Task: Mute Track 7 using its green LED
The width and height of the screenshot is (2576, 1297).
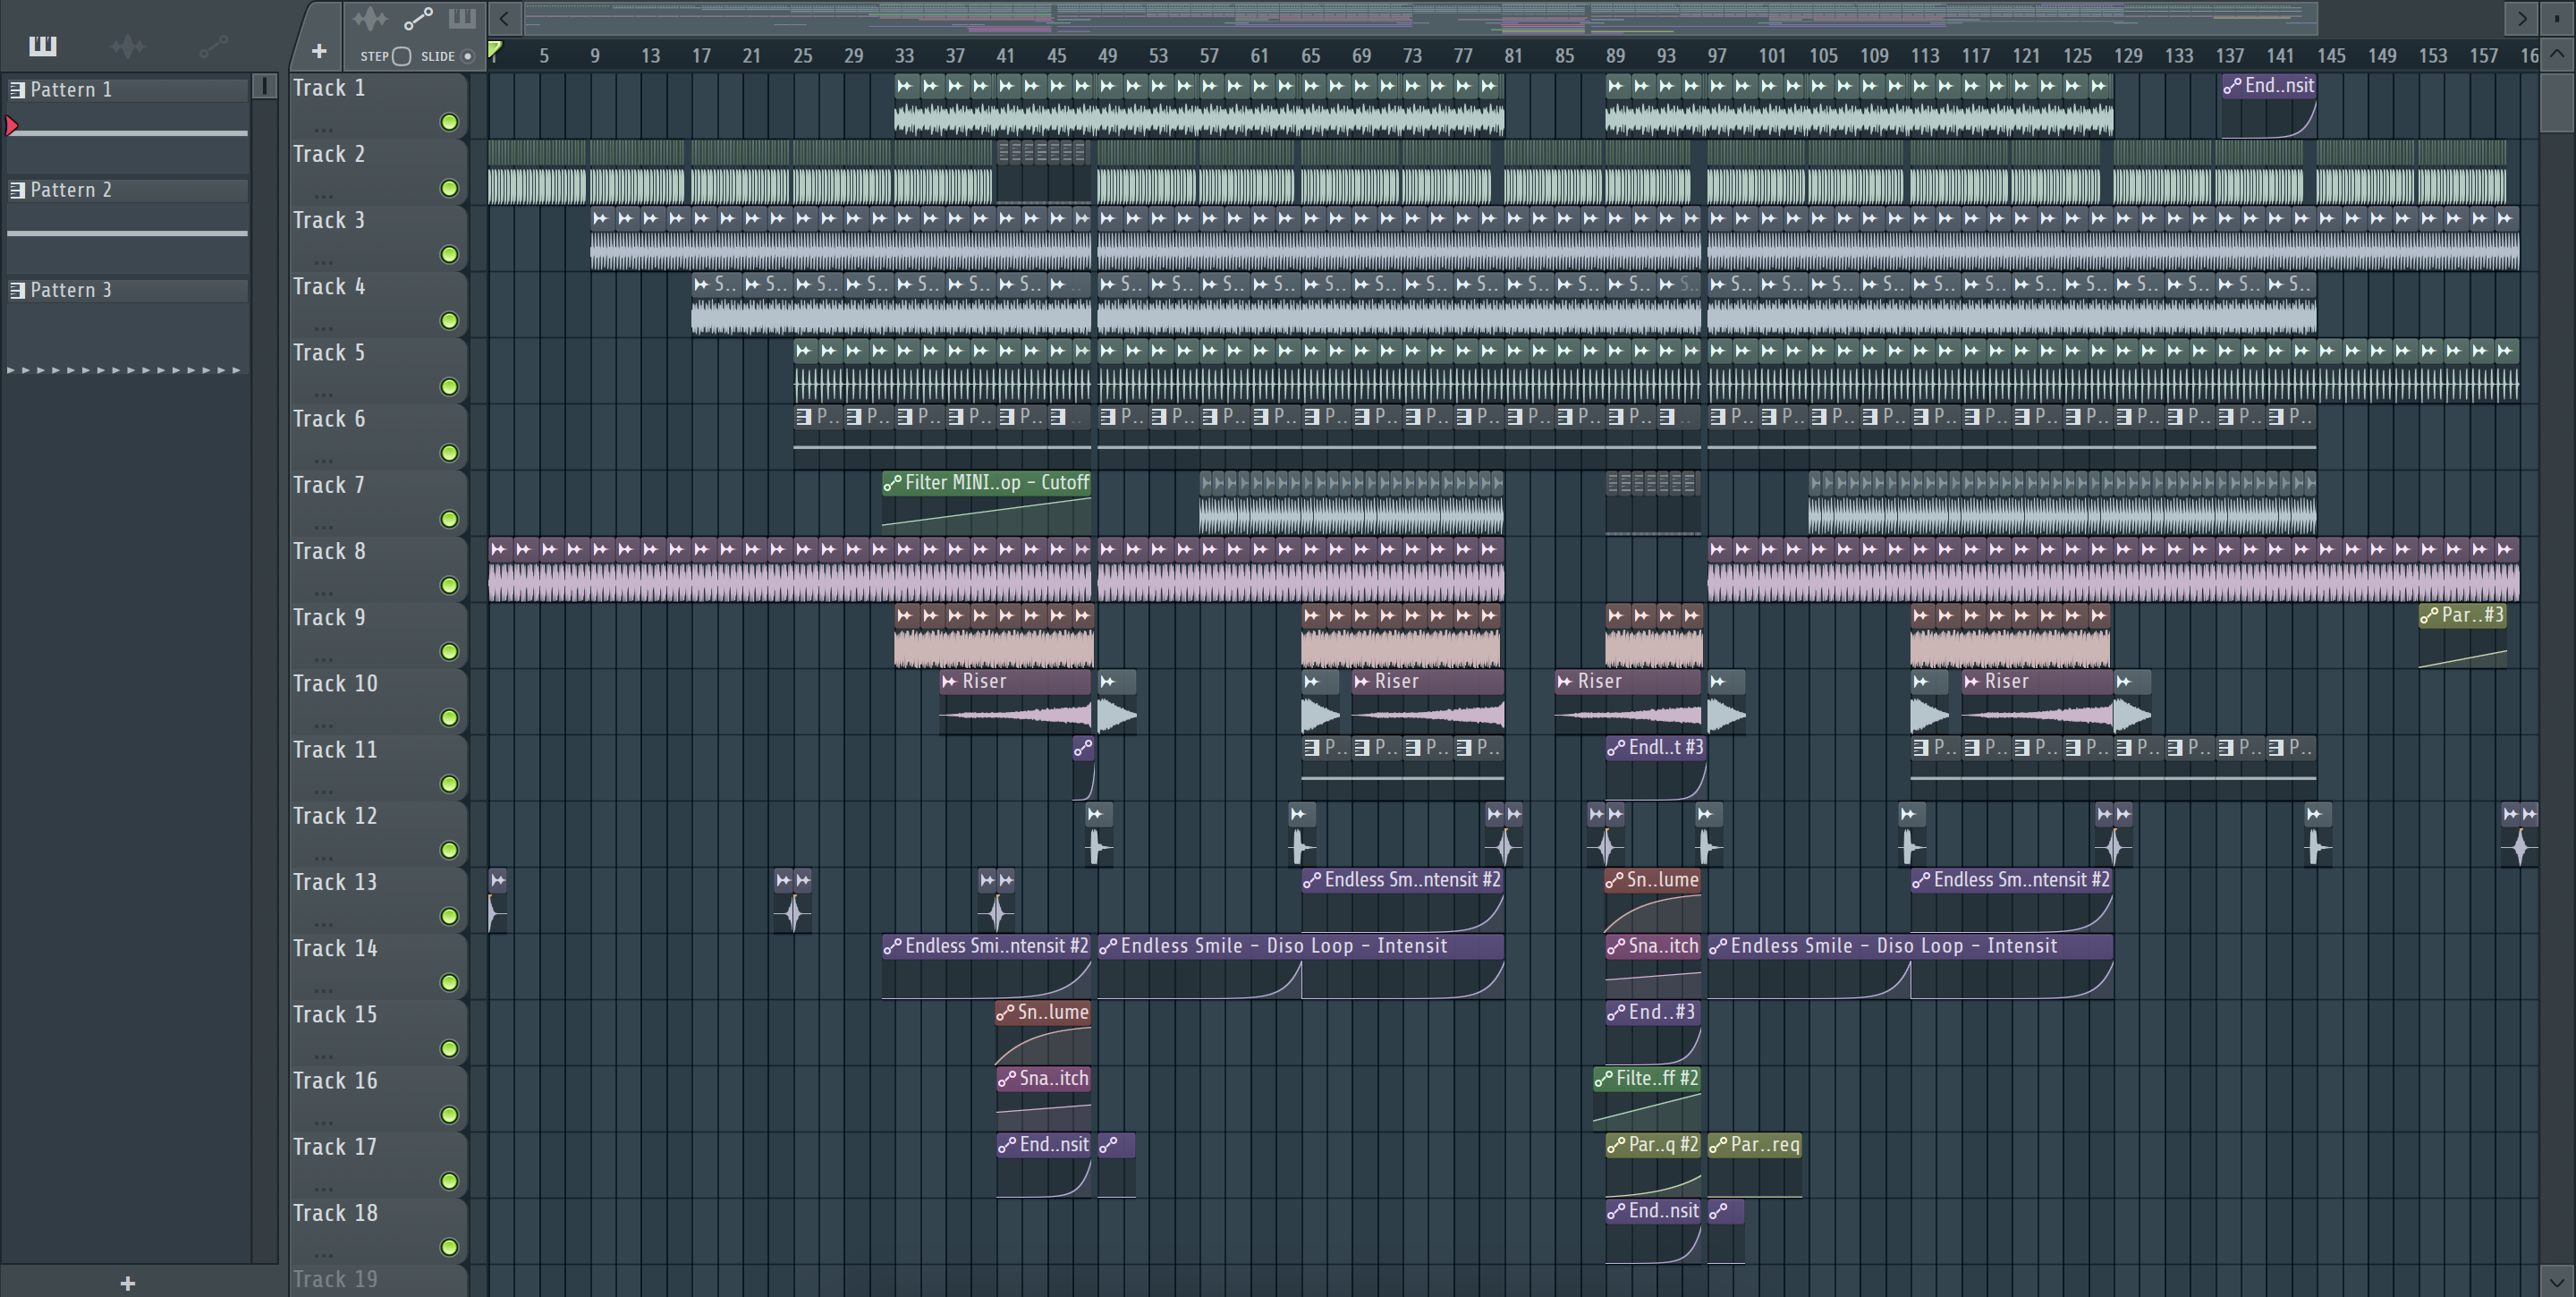Action: tap(449, 519)
